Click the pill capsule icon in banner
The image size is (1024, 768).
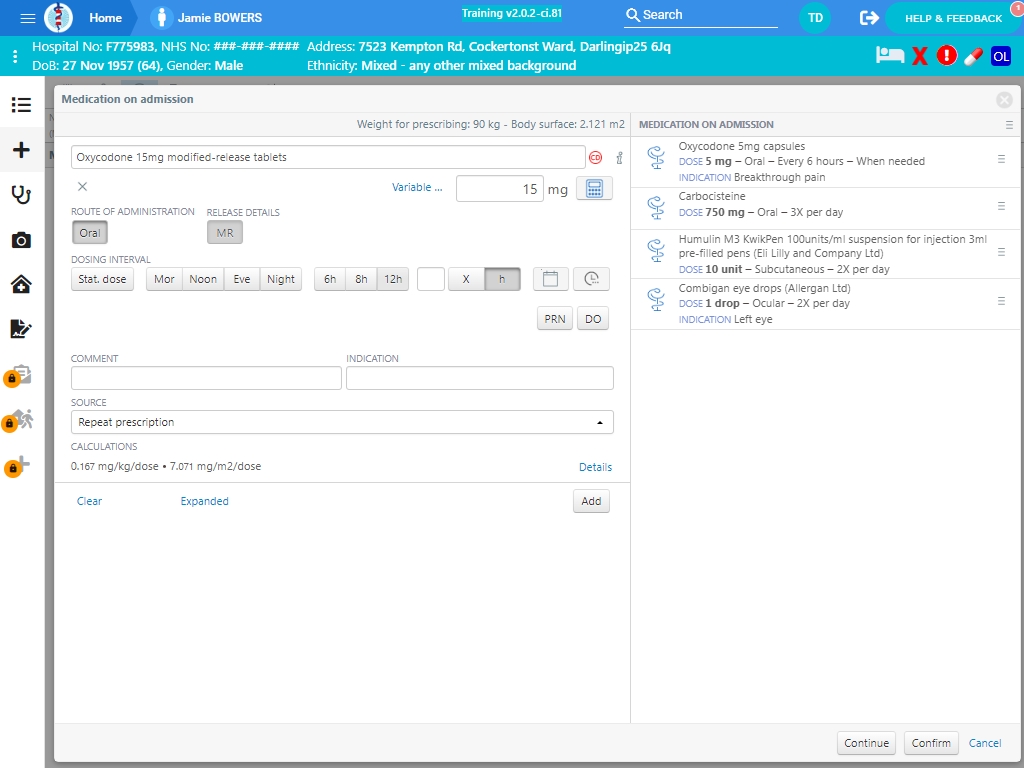click(973, 56)
